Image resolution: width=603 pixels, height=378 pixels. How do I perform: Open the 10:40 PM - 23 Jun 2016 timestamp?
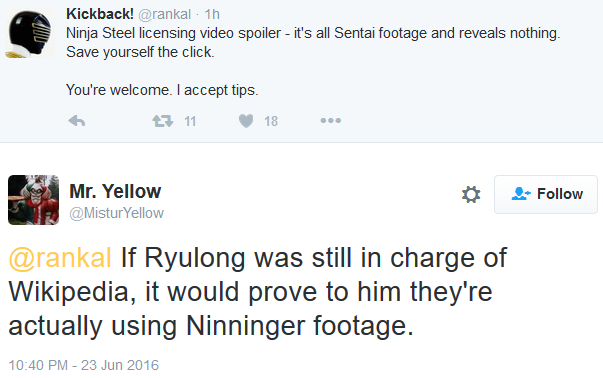click(83, 365)
